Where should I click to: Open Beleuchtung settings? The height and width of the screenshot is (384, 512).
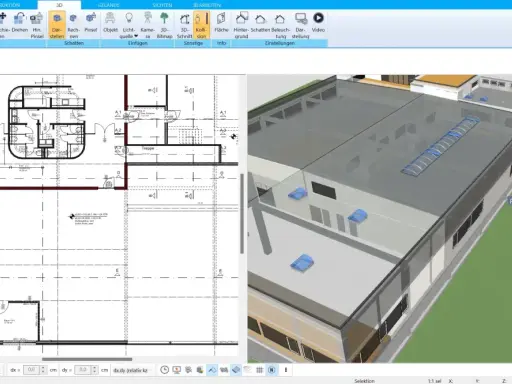click(x=280, y=25)
